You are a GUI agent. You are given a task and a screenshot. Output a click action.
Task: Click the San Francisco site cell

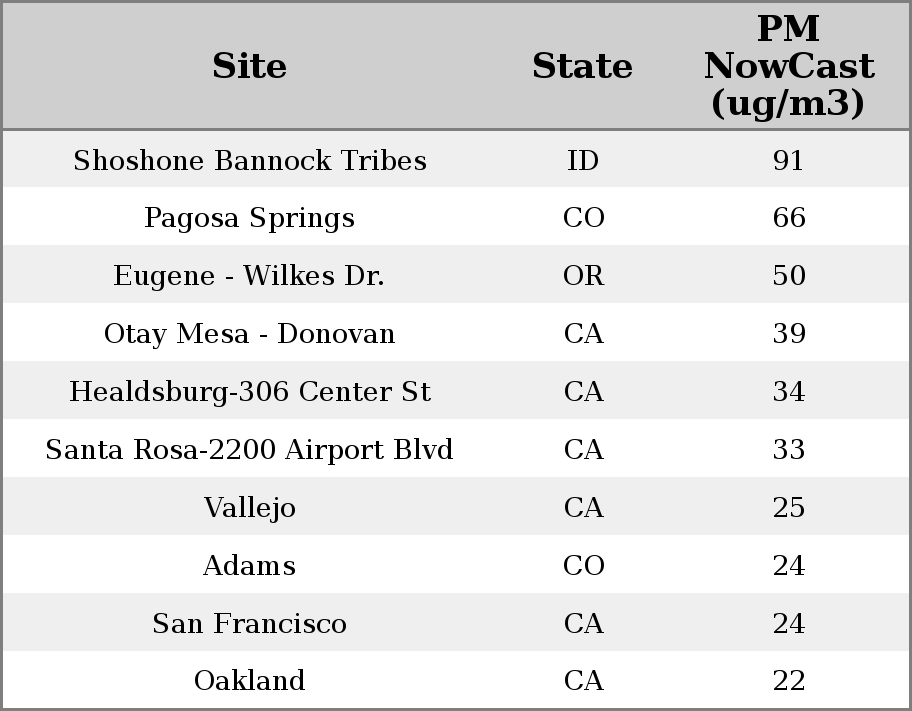click(x=249, y=624)
